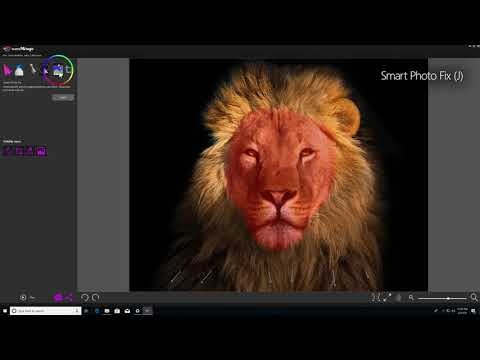The height and width of the screenshot is (360, 480).
Task: Click the fit-to-window icon near zoom controls
Action: (x=375, y=297)
